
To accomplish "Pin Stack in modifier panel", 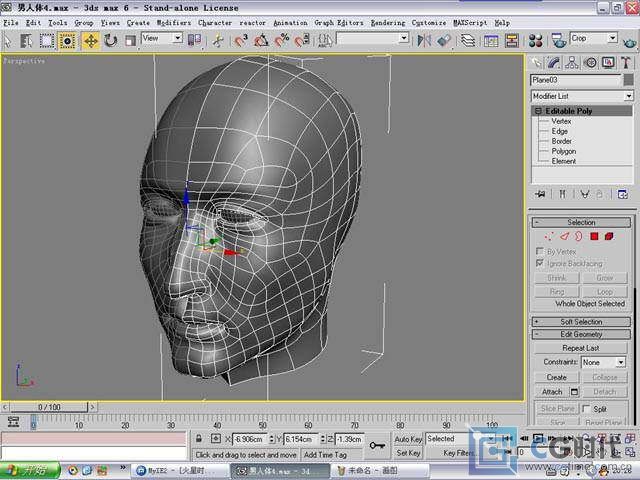I will [540, 194].
